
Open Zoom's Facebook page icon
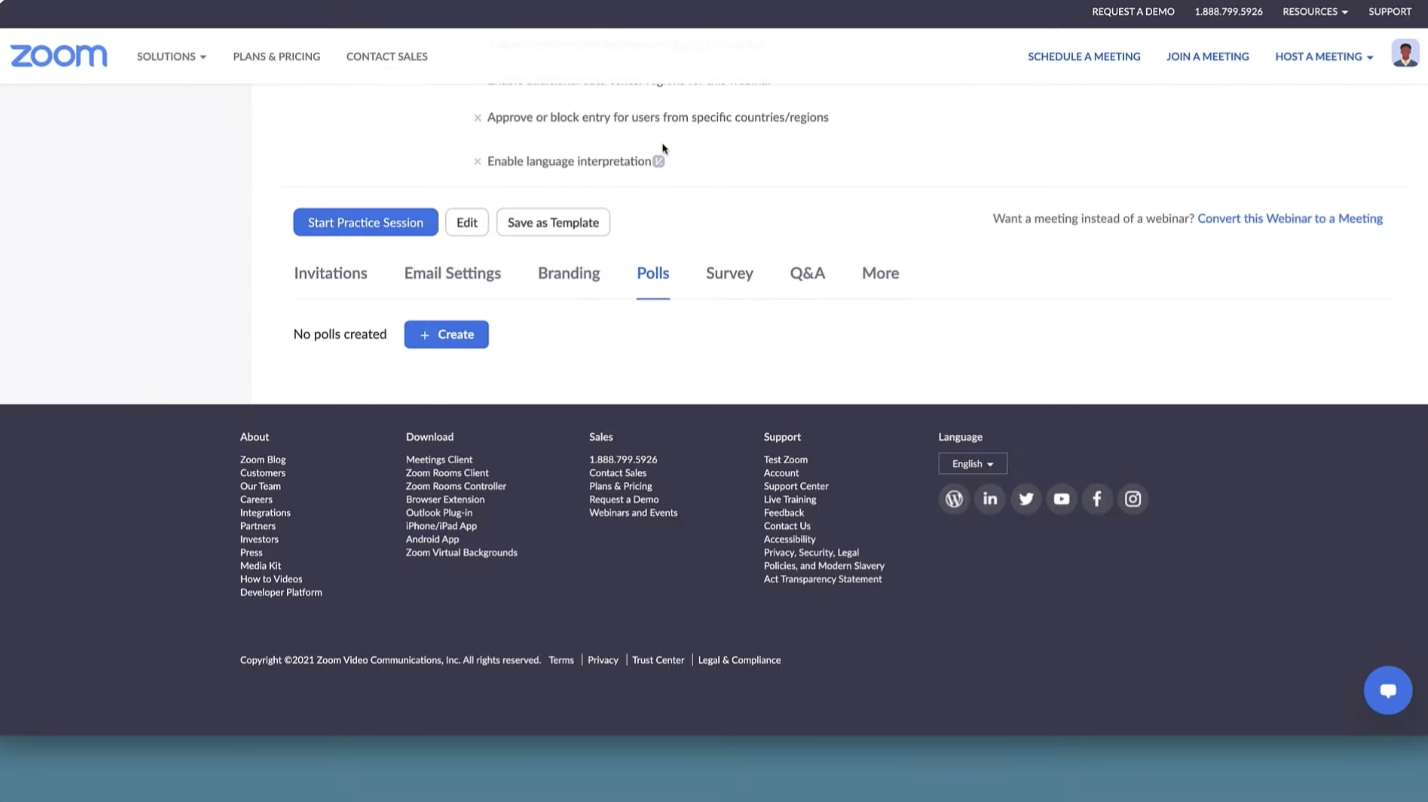click(x=1097, y=499)
